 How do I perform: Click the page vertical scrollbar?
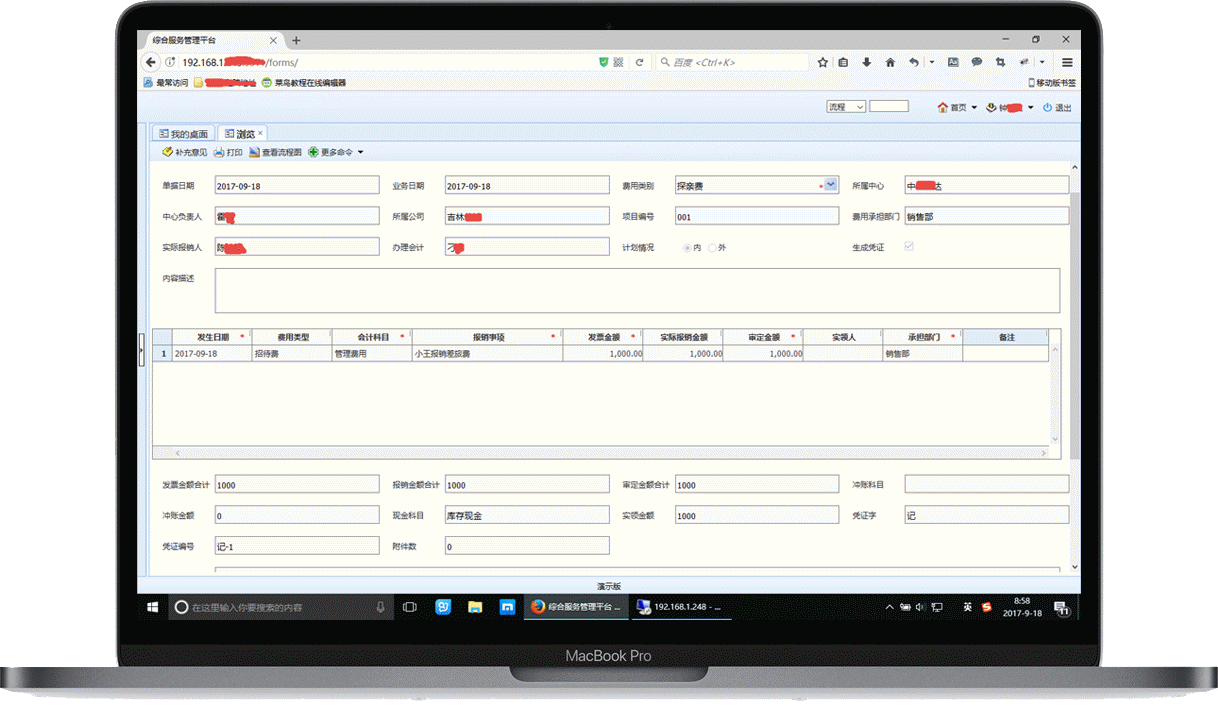tap(1075, 325)
